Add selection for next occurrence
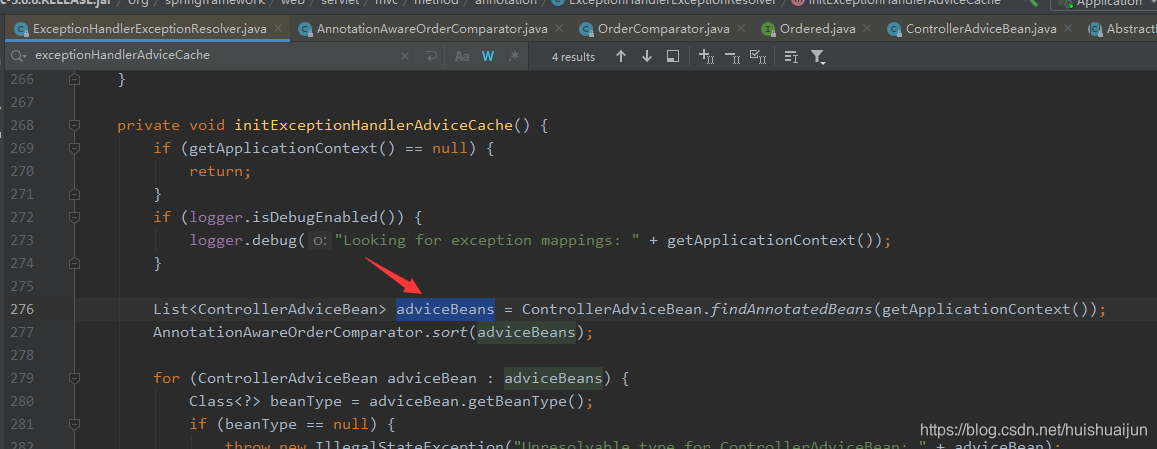Viewport: 1157px width, 449px height. coord(706,57)
